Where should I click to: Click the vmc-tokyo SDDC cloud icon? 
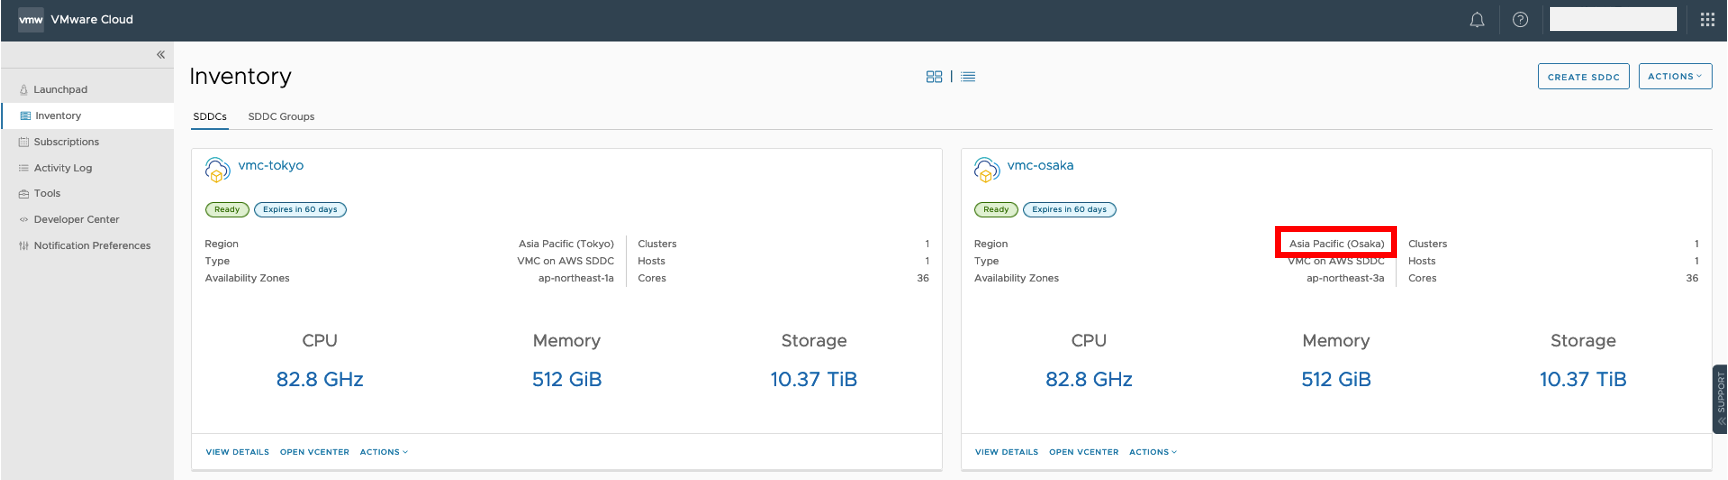(x=217, y=170)
